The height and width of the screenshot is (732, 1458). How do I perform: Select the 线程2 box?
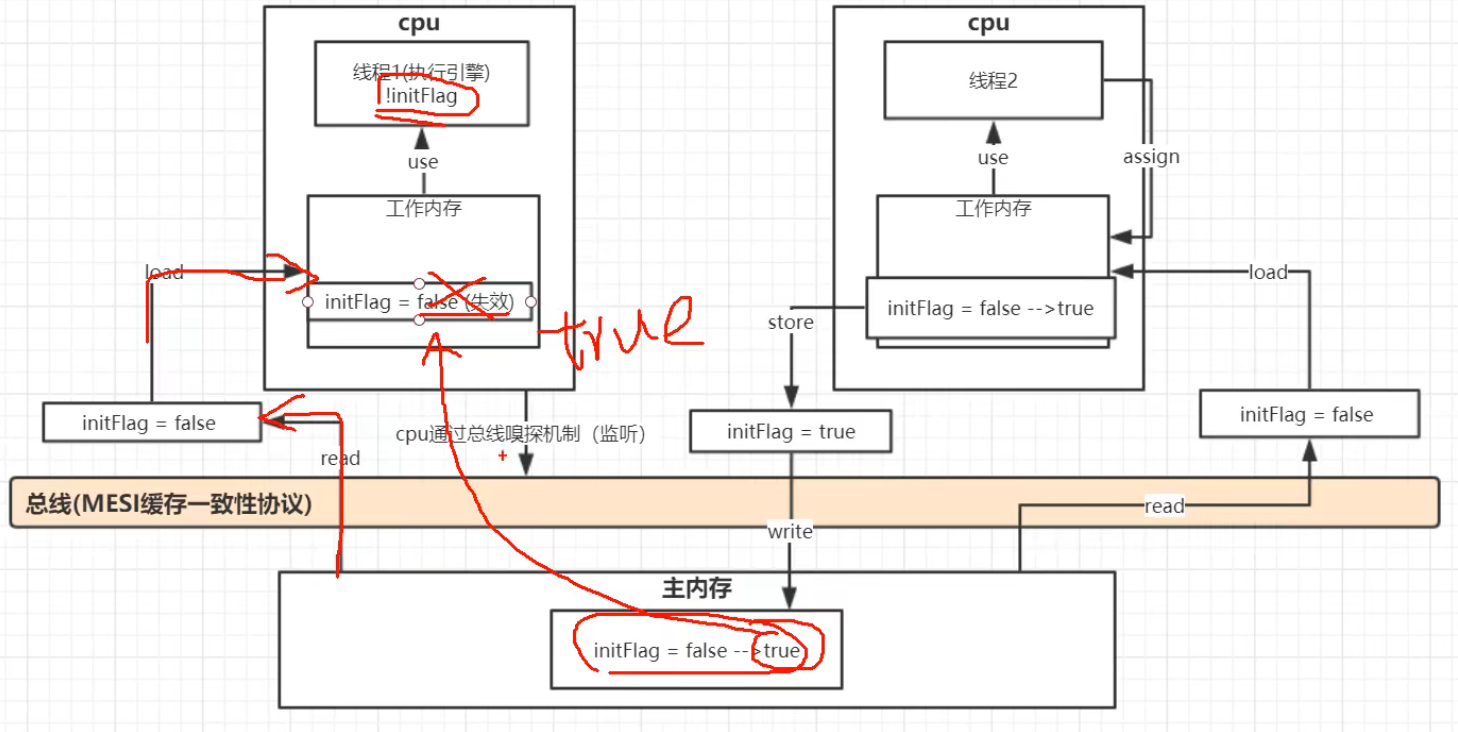(x=992, y=82)
